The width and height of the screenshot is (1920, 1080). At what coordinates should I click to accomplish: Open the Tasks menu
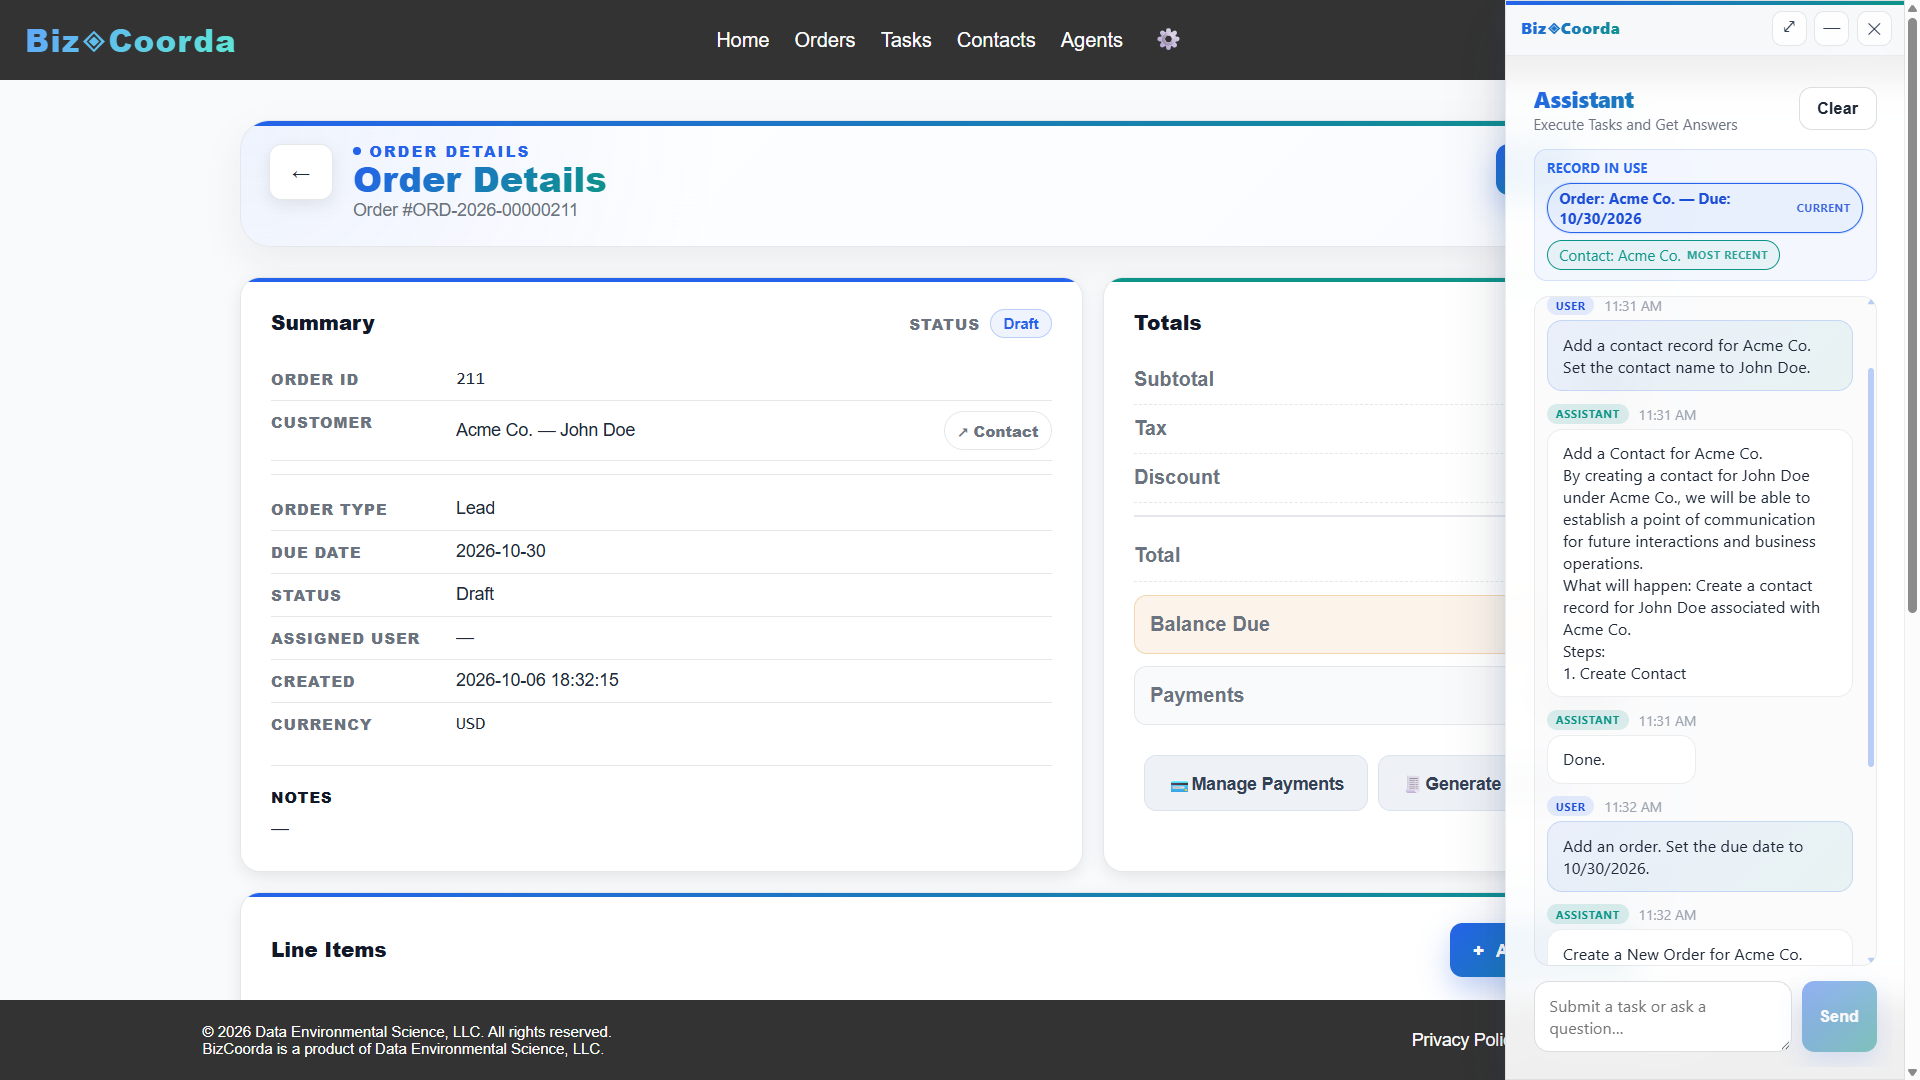click(906, 40)
